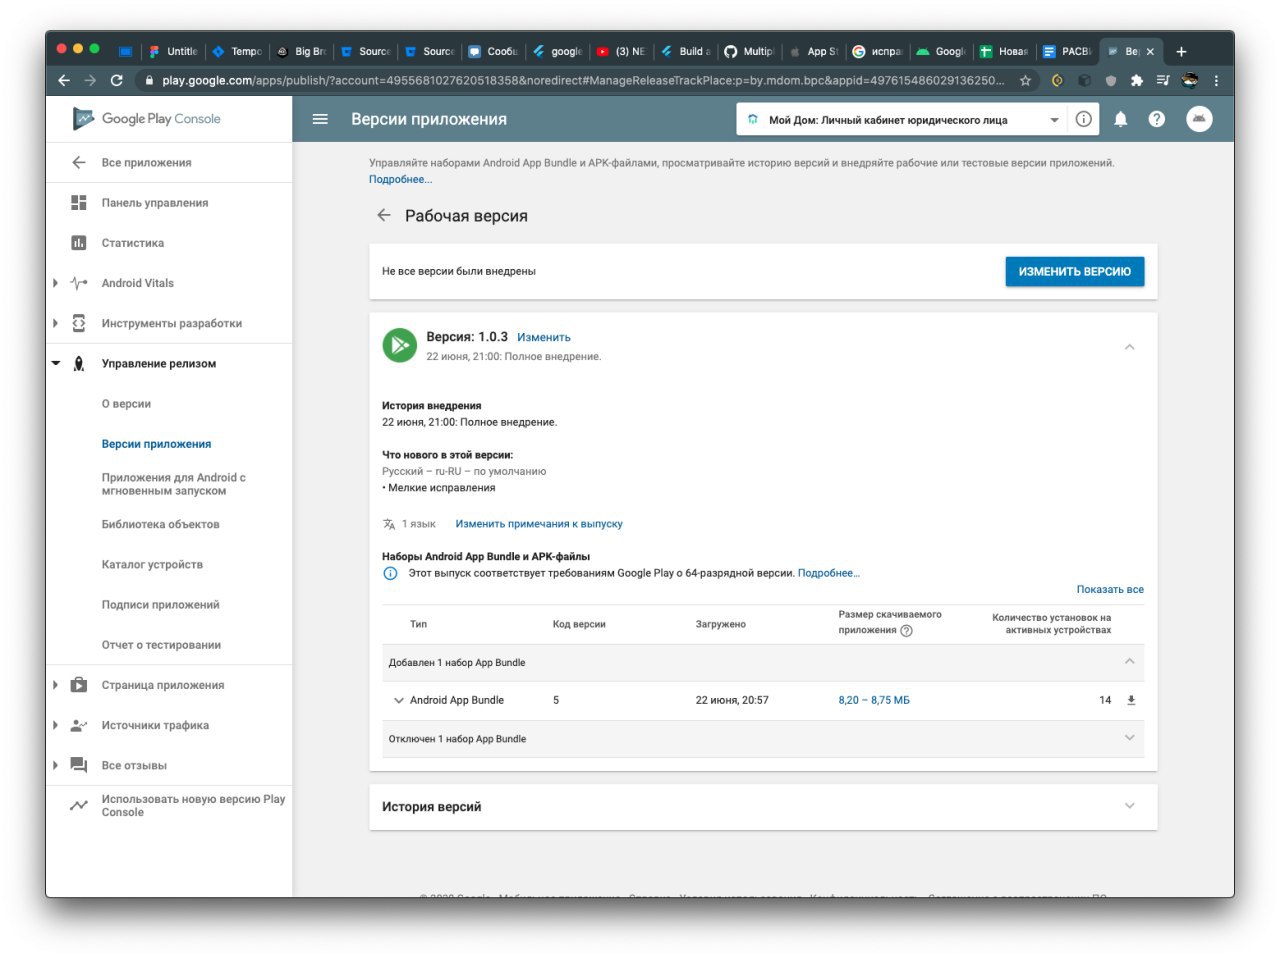This screenshot has width=1280, height=958.
Task: Open the Мой Дом app selector dropdown
Action: click(x=901, y=119)
